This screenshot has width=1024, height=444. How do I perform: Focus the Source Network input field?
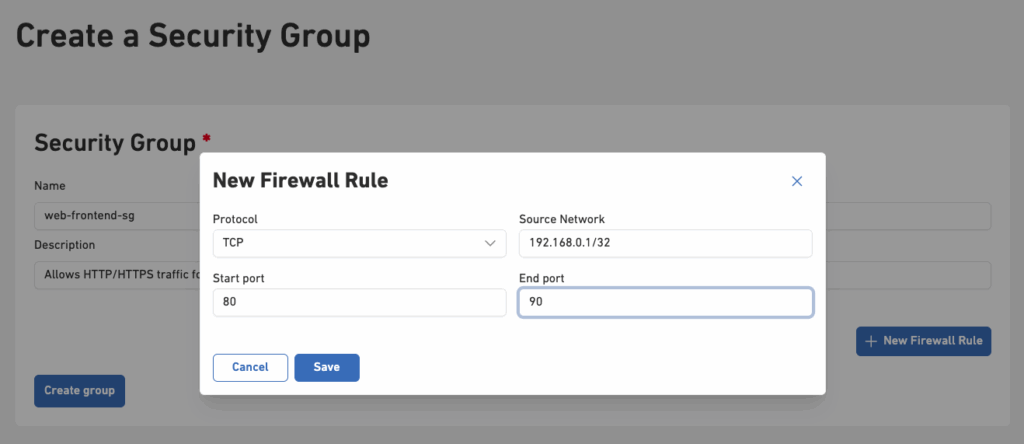point(665,243)
